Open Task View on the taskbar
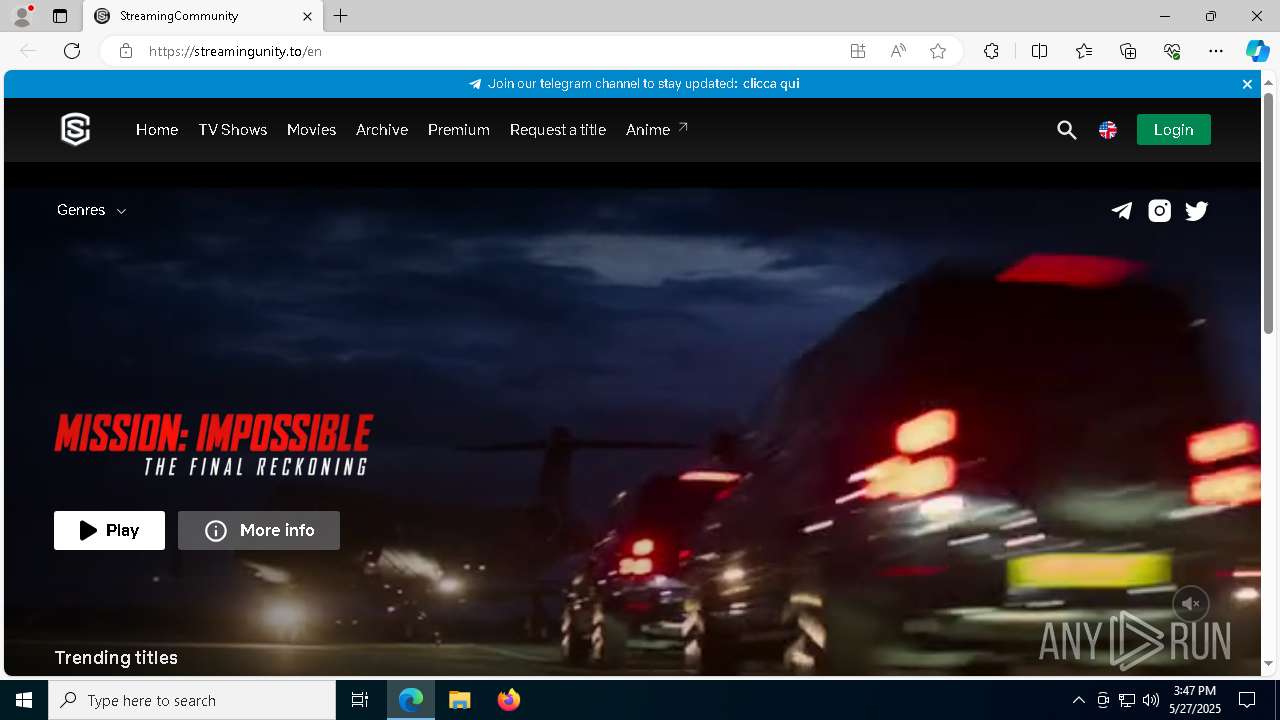The image size is (1280, 720). coord(360,700)
